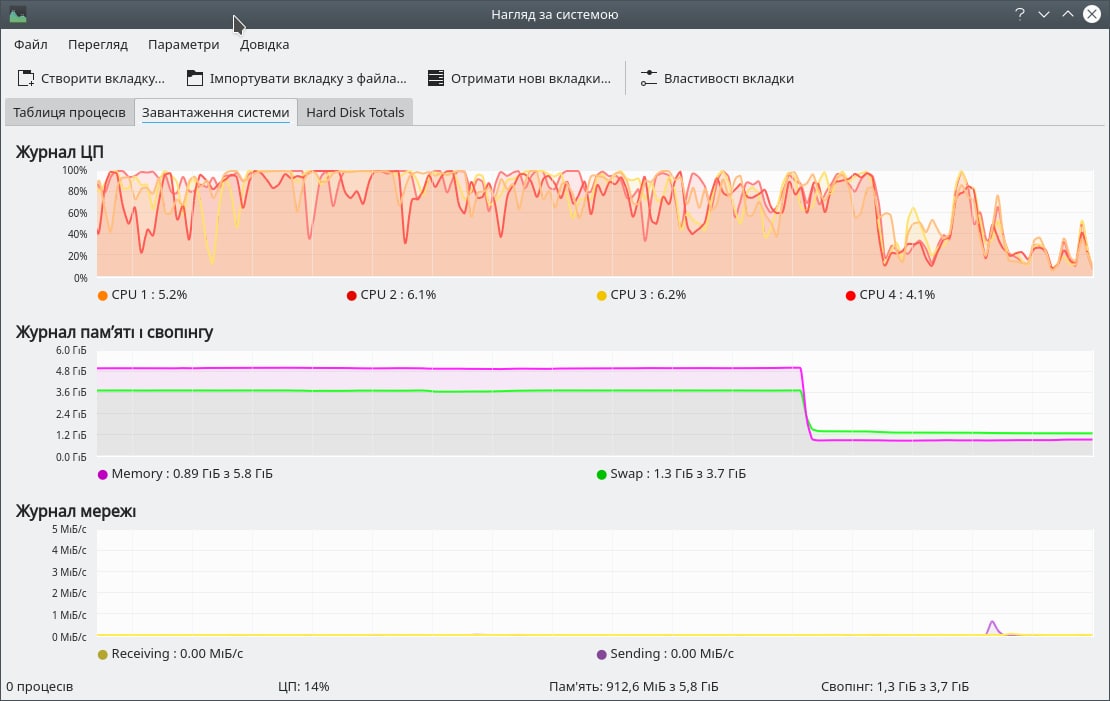This screenshot has width=1110, height=701.
Task: Click the CPU 4 : 4.1% label
Action: click(x=898, y=295)
